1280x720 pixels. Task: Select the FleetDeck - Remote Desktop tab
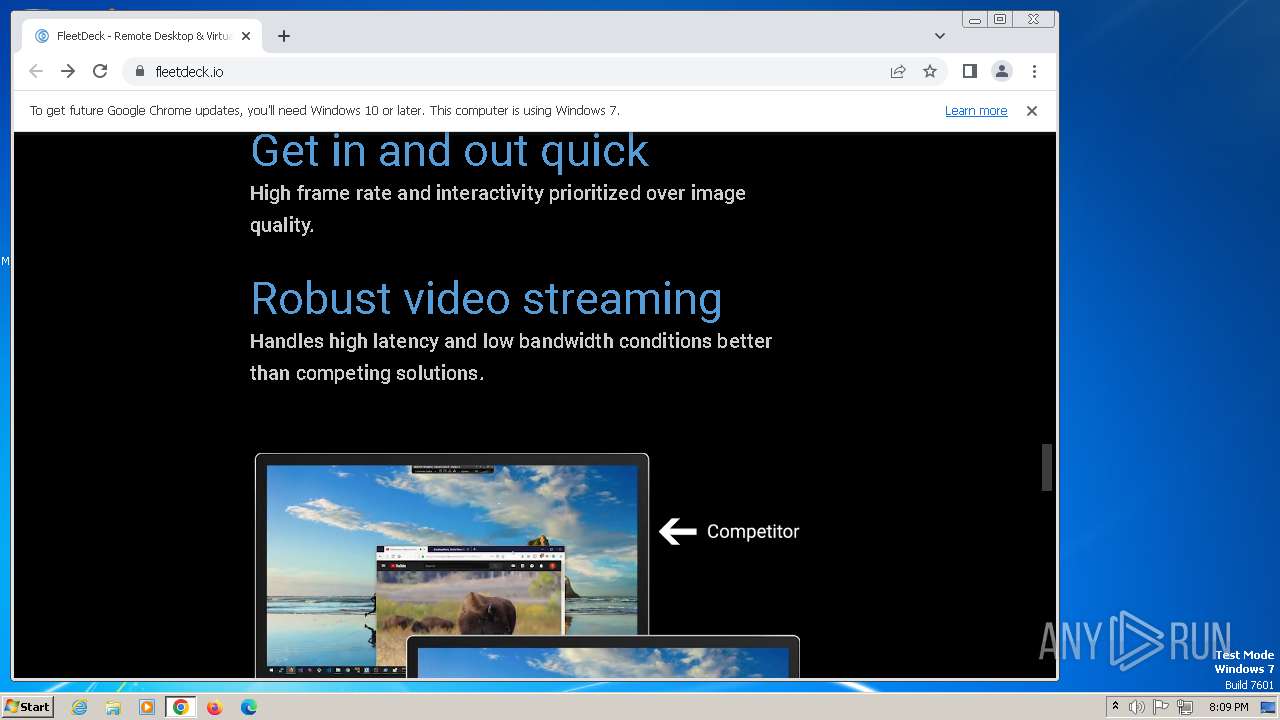tap(142, 36)
